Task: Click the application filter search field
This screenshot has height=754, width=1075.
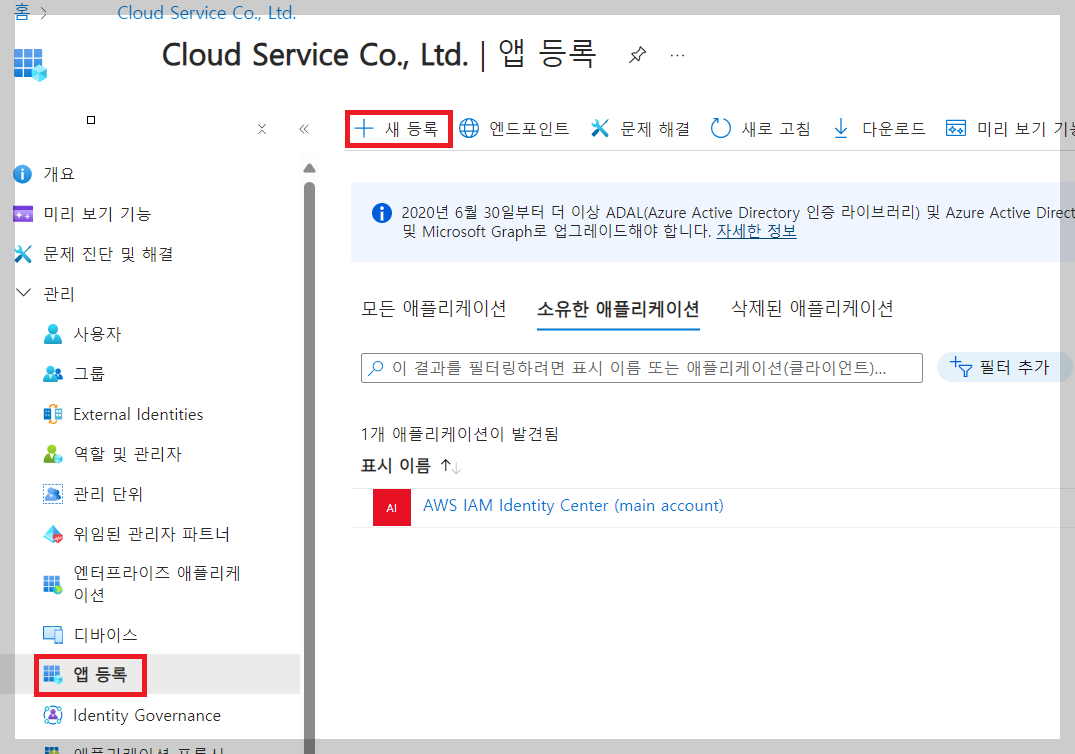Action: (642, 368)
